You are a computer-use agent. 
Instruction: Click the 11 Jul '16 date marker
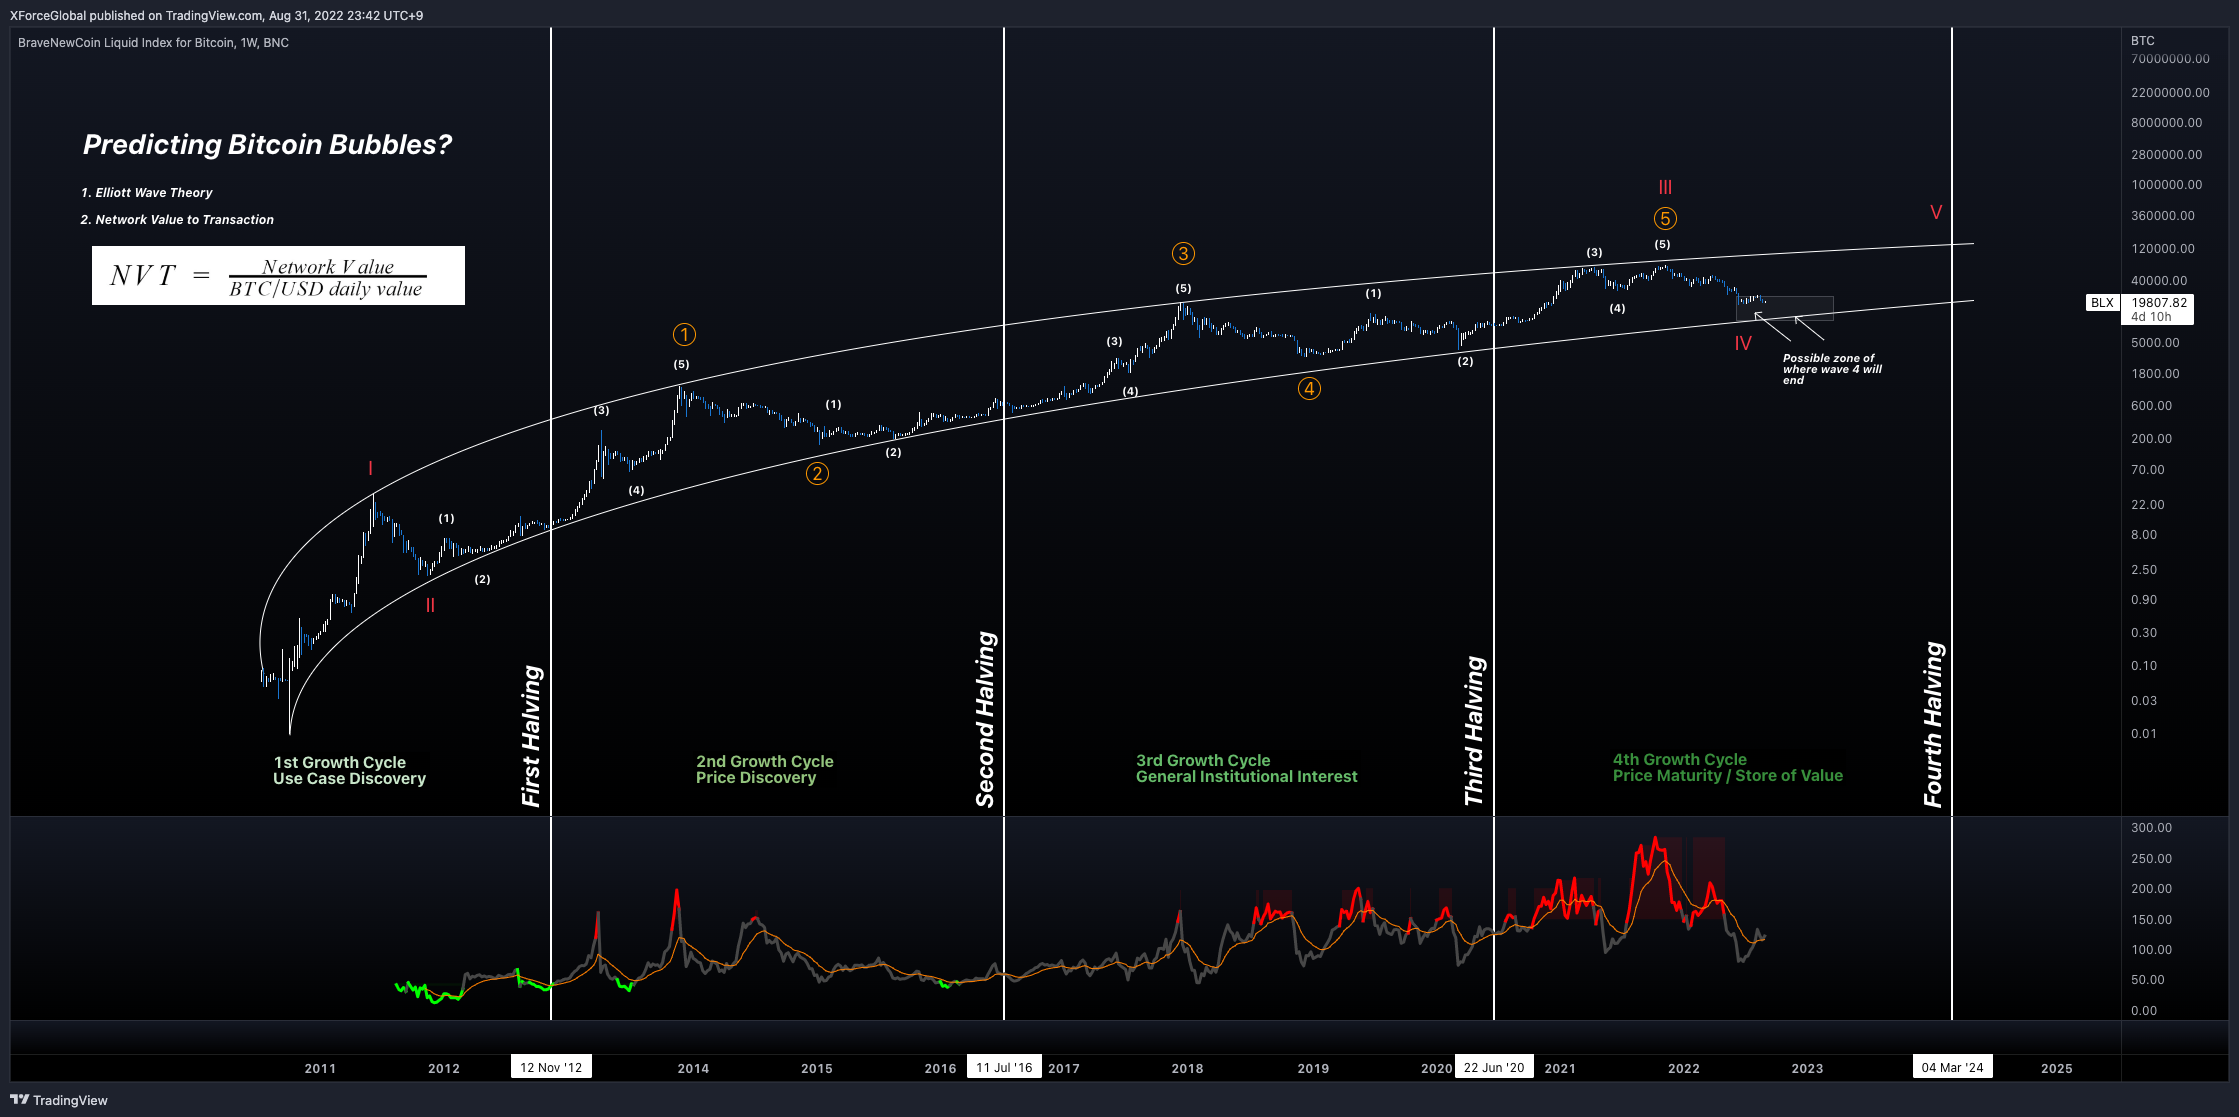(1004, 1067)
